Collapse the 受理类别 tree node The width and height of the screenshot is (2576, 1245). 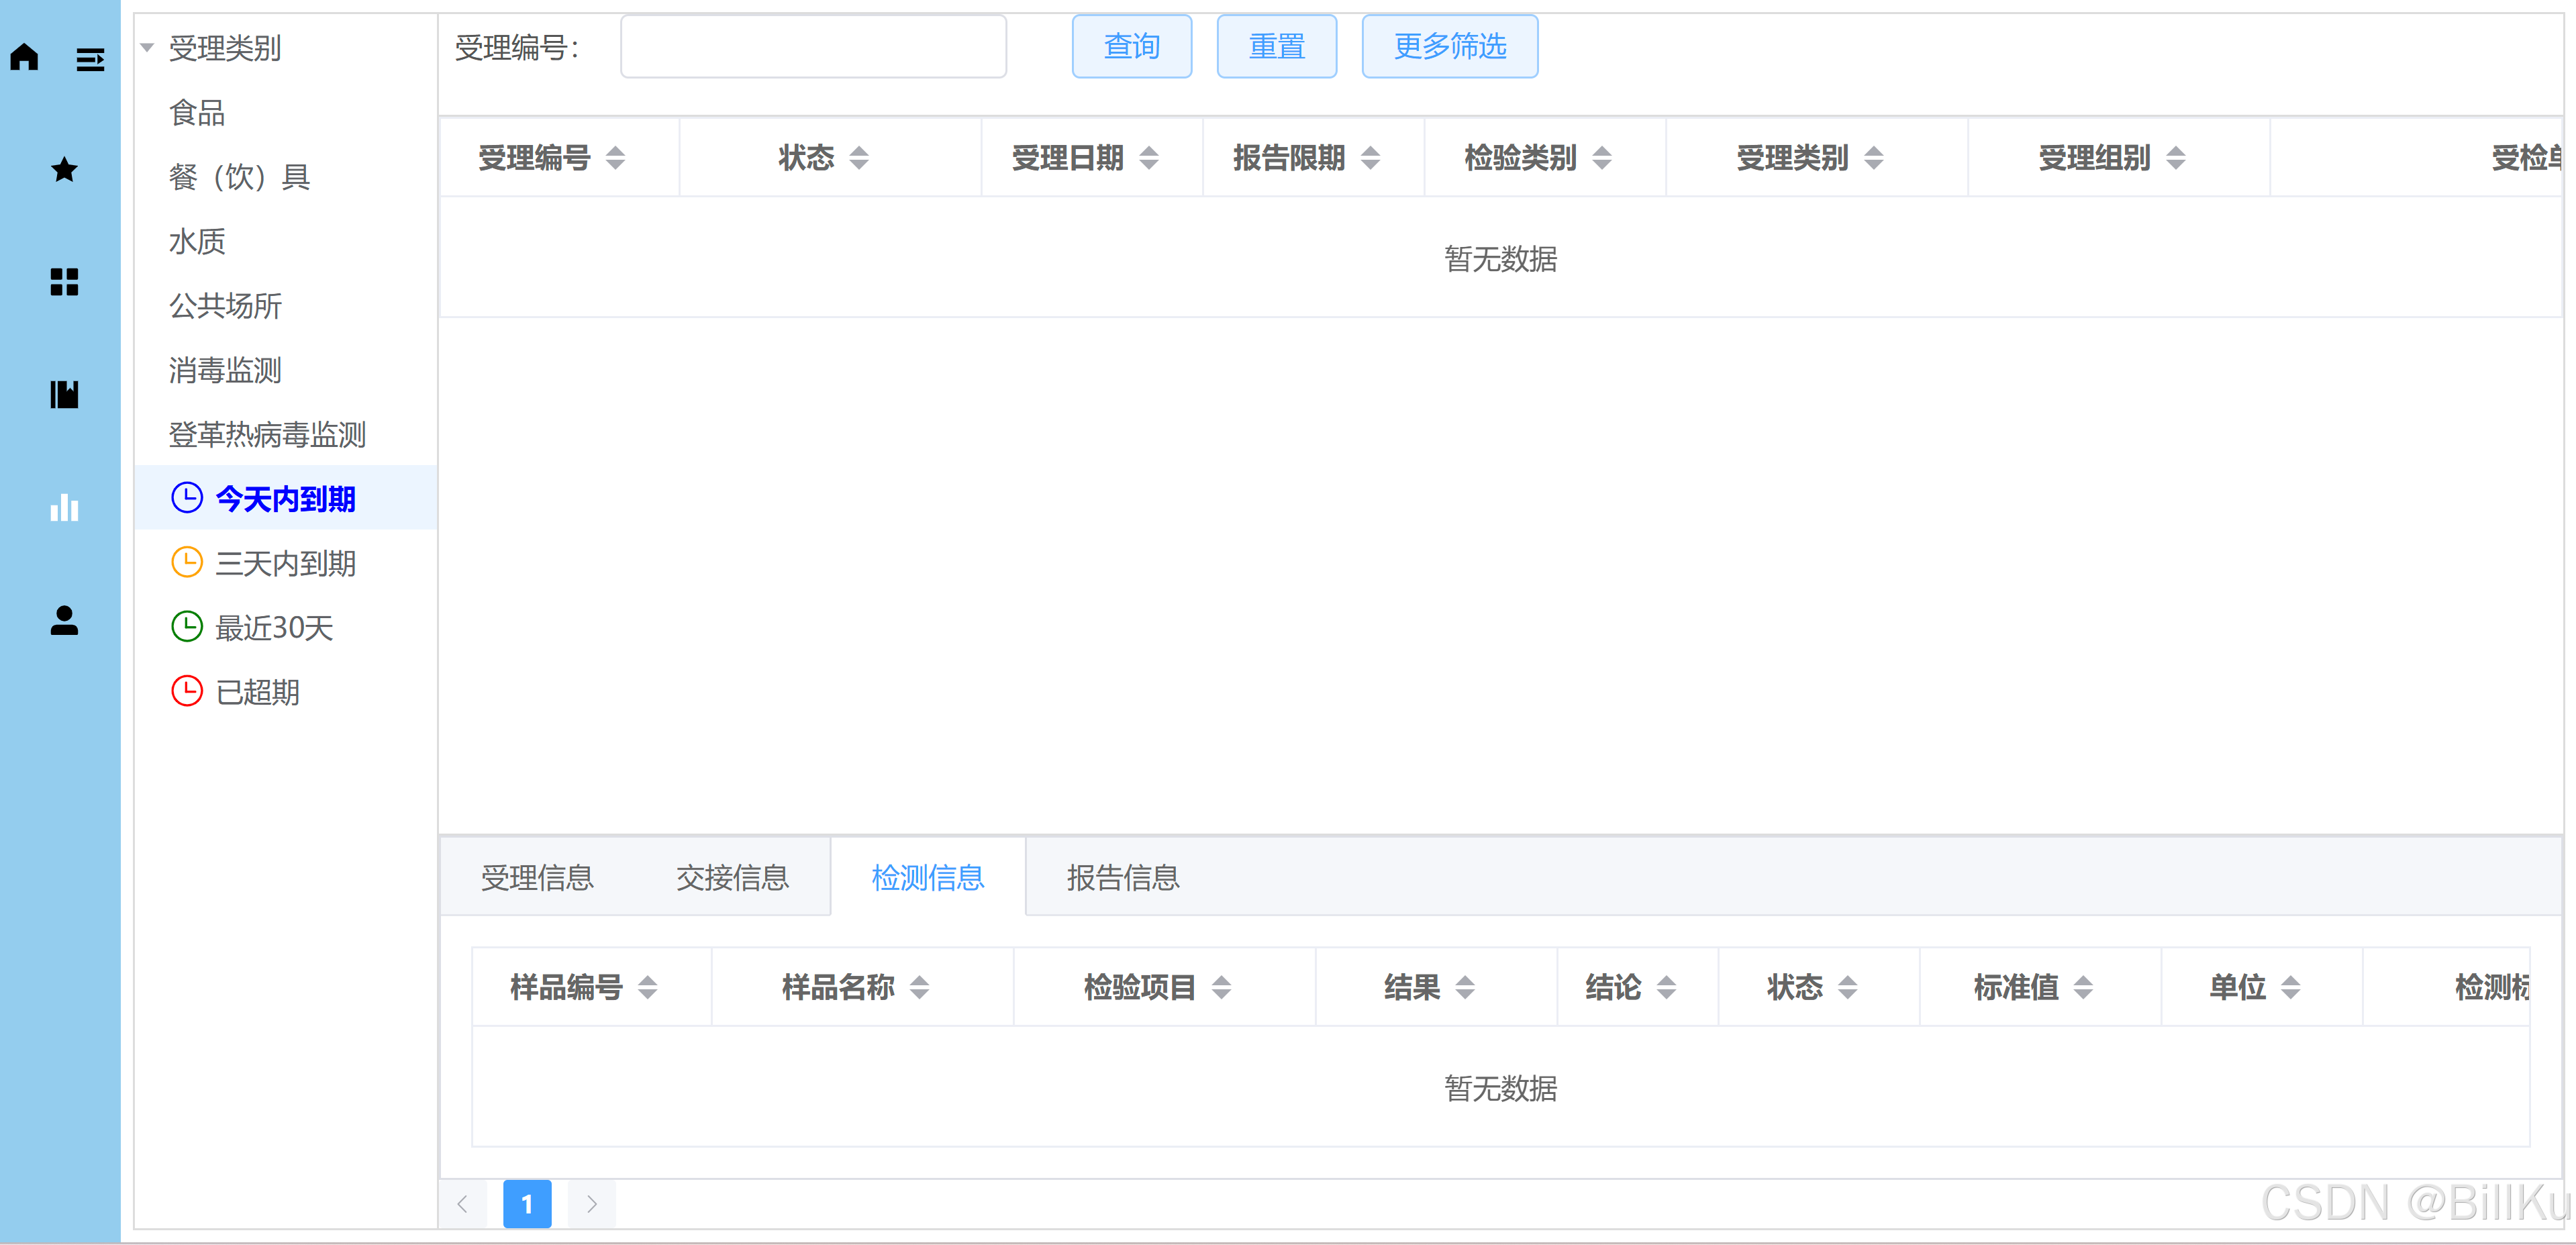(x=147, y=48)
